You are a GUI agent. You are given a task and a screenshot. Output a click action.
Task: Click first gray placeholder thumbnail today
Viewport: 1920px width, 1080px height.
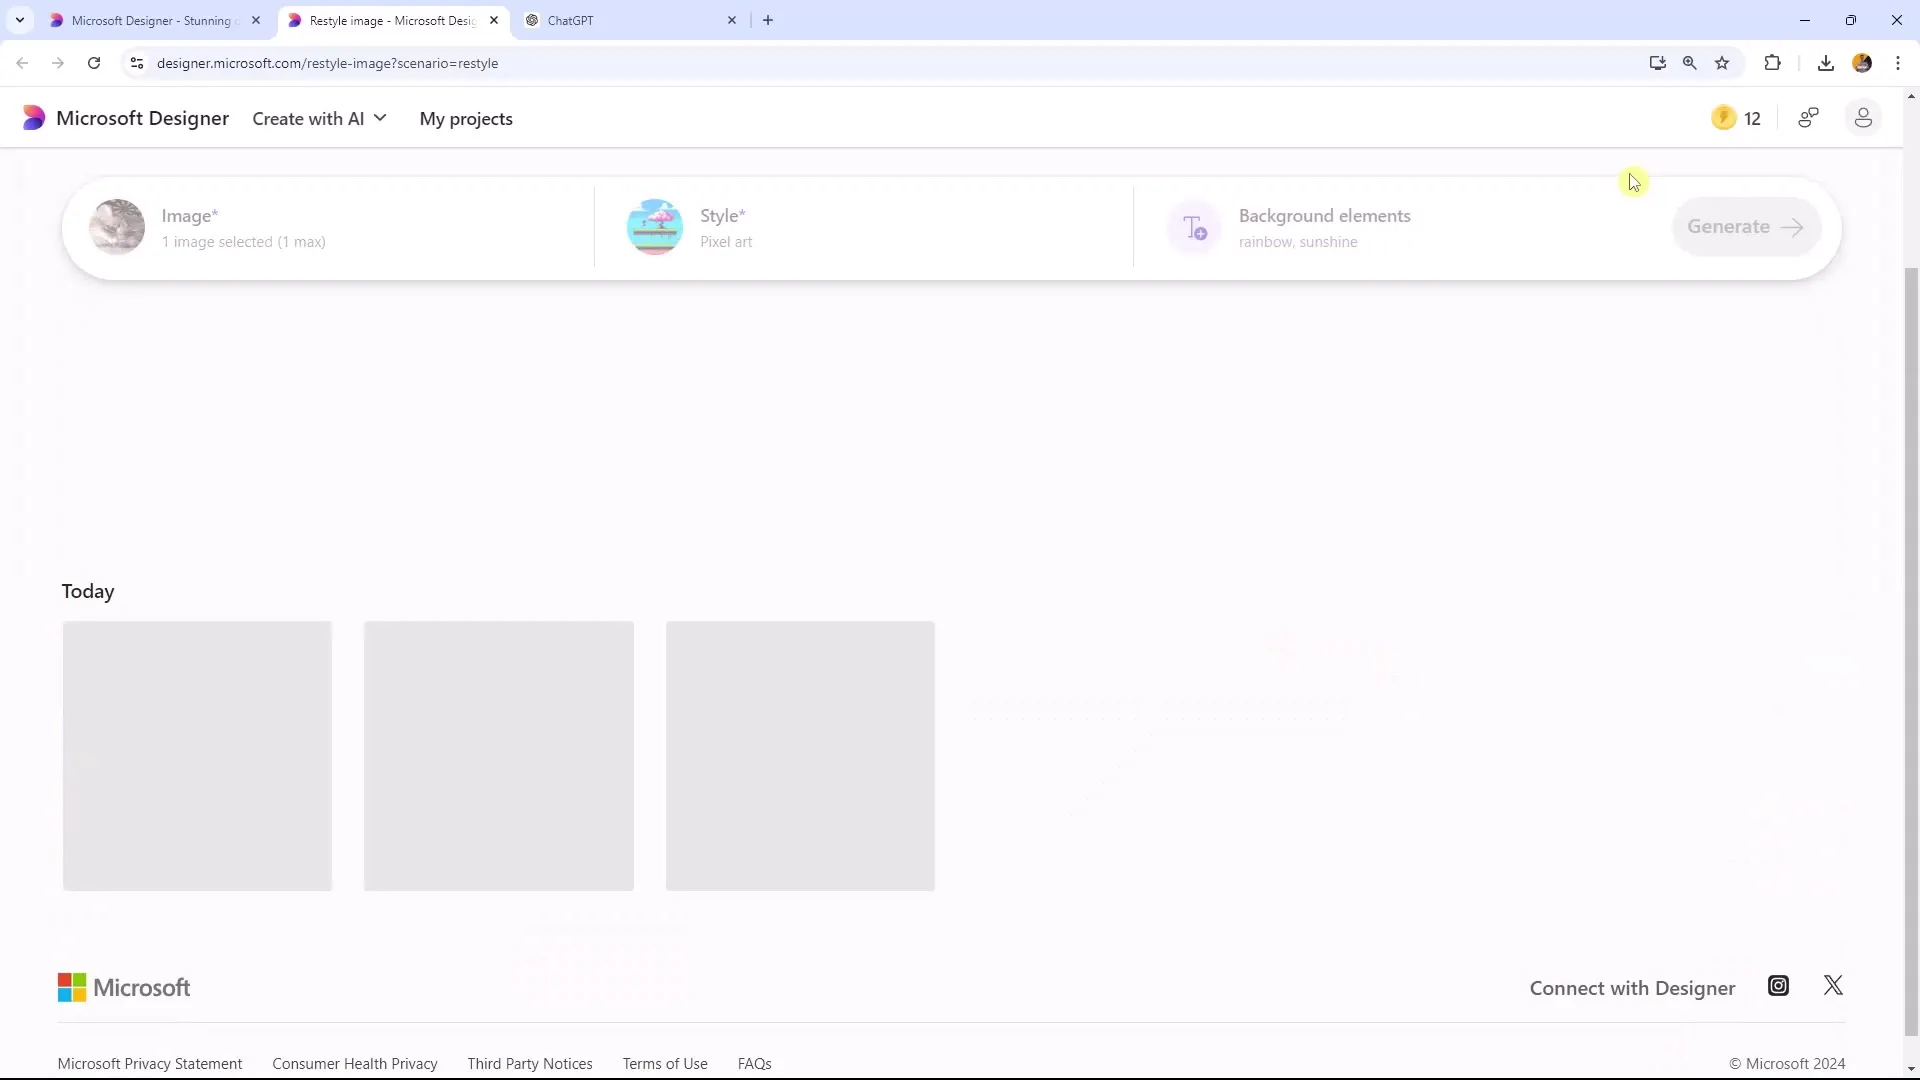[196, 756]
